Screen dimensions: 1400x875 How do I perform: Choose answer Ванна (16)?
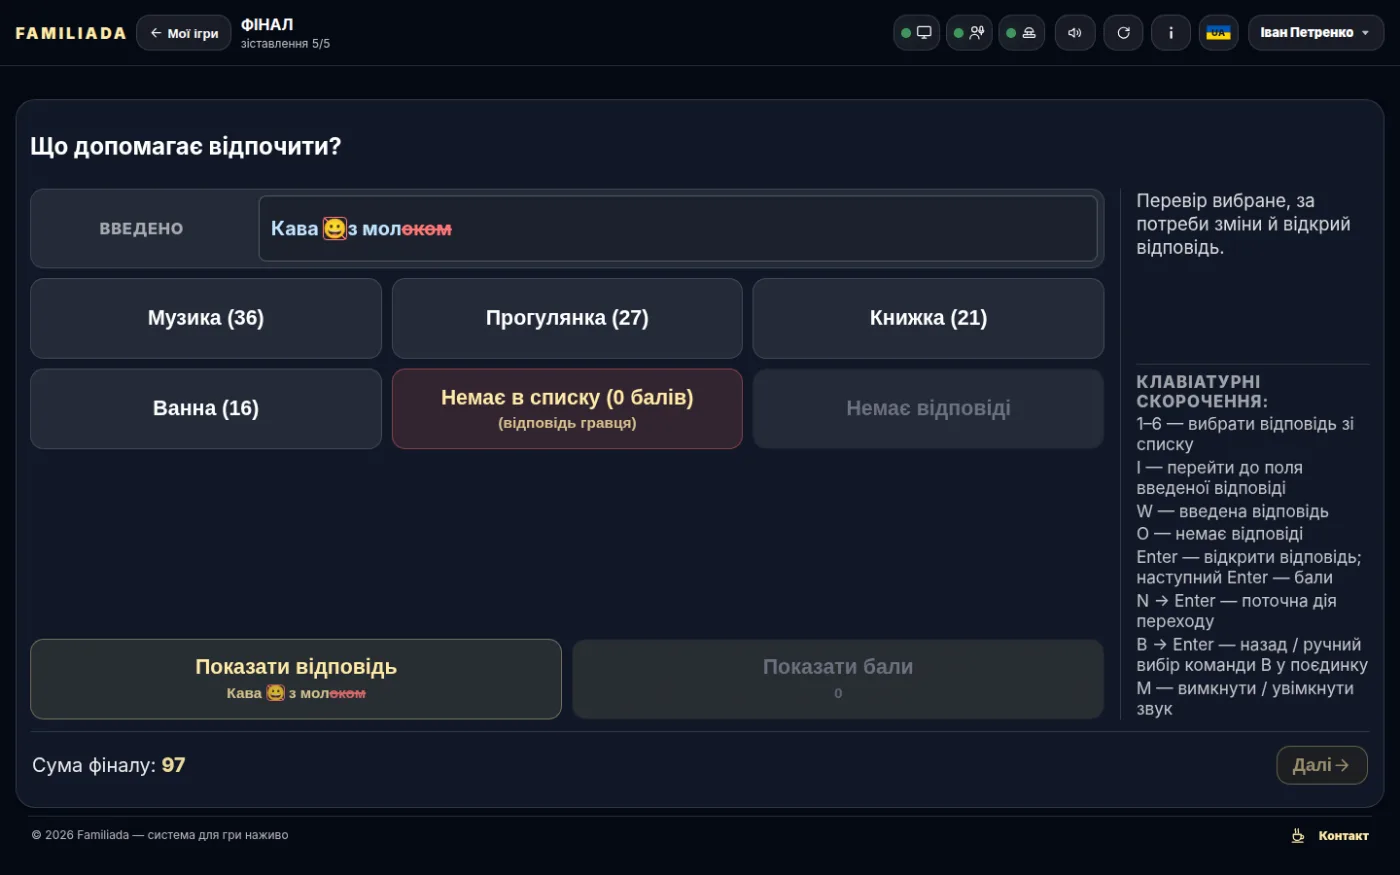pos(206,409)
